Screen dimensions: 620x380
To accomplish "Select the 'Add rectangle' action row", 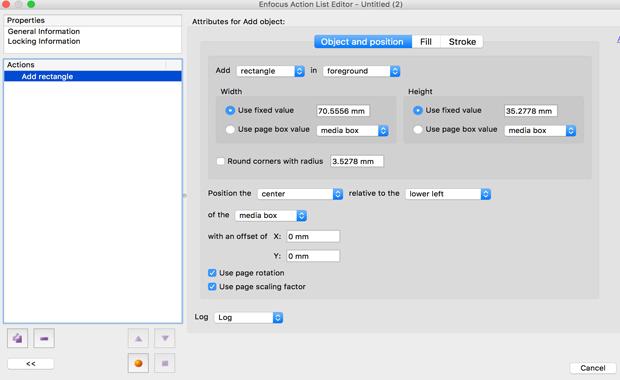I will [93, 76].
